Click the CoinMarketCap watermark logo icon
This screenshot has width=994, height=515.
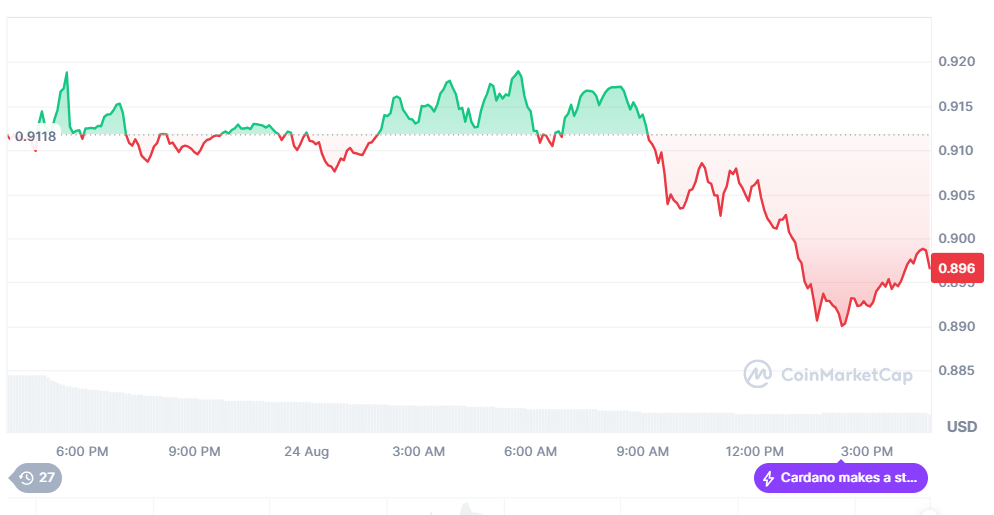(757, 374)
